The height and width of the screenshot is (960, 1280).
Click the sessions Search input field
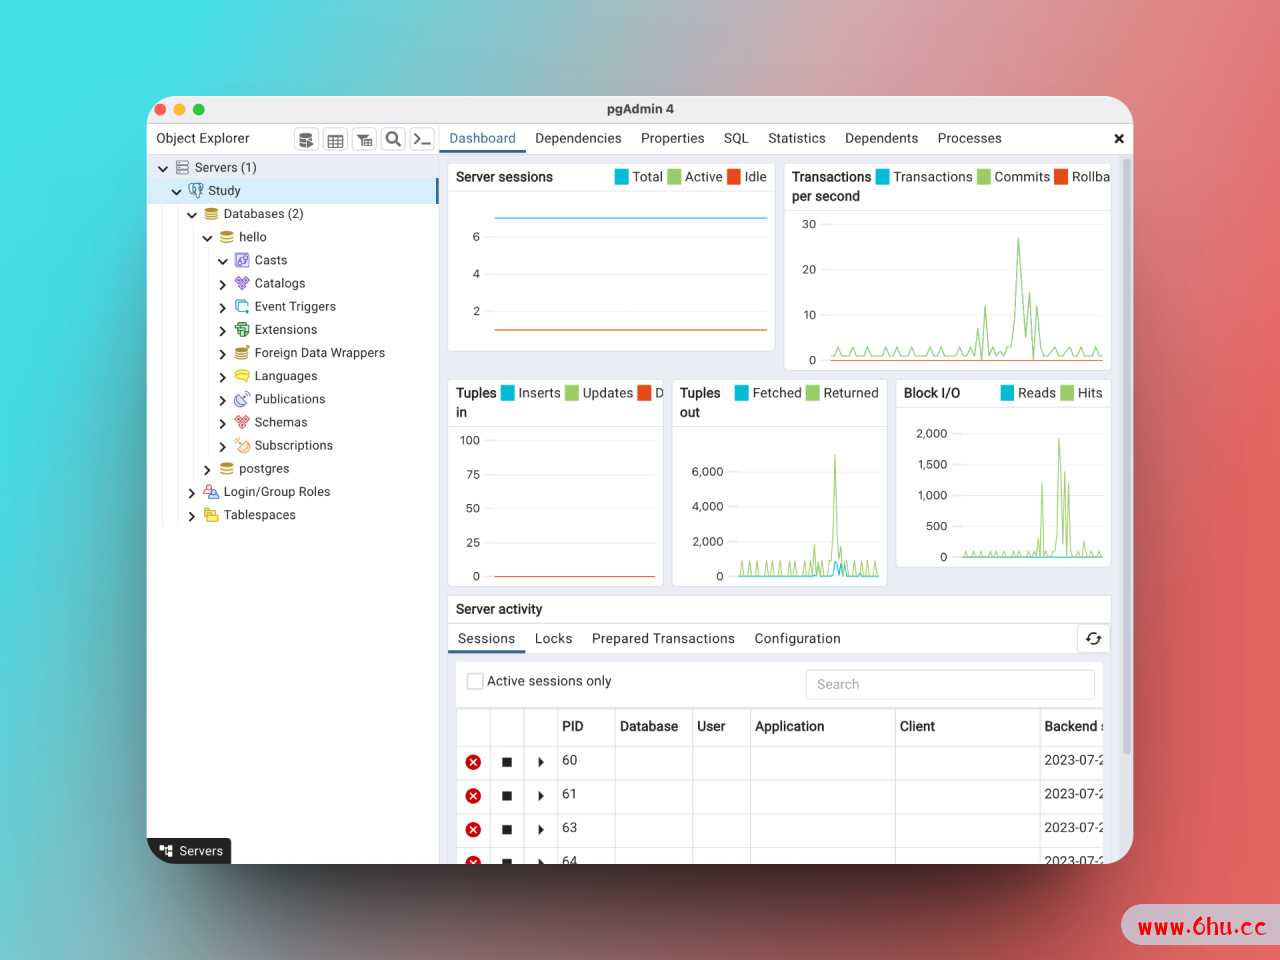coord(949,685)
